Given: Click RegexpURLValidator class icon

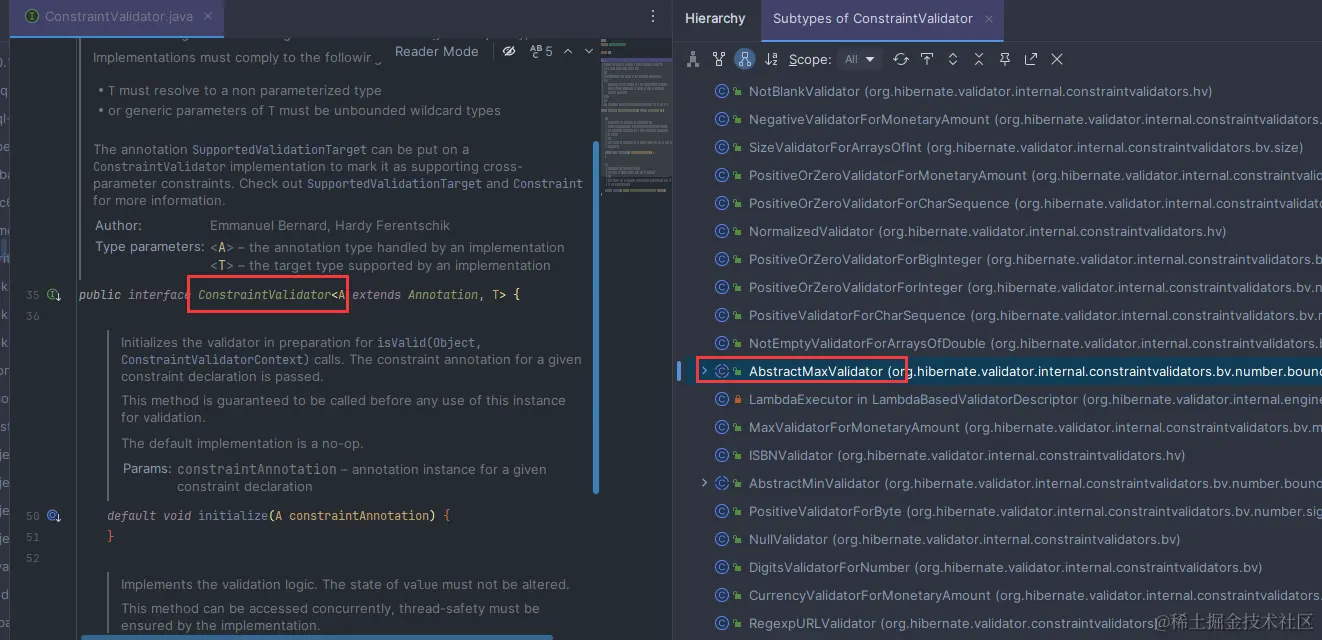Looking at the screenshot, I should click(722, 623).
